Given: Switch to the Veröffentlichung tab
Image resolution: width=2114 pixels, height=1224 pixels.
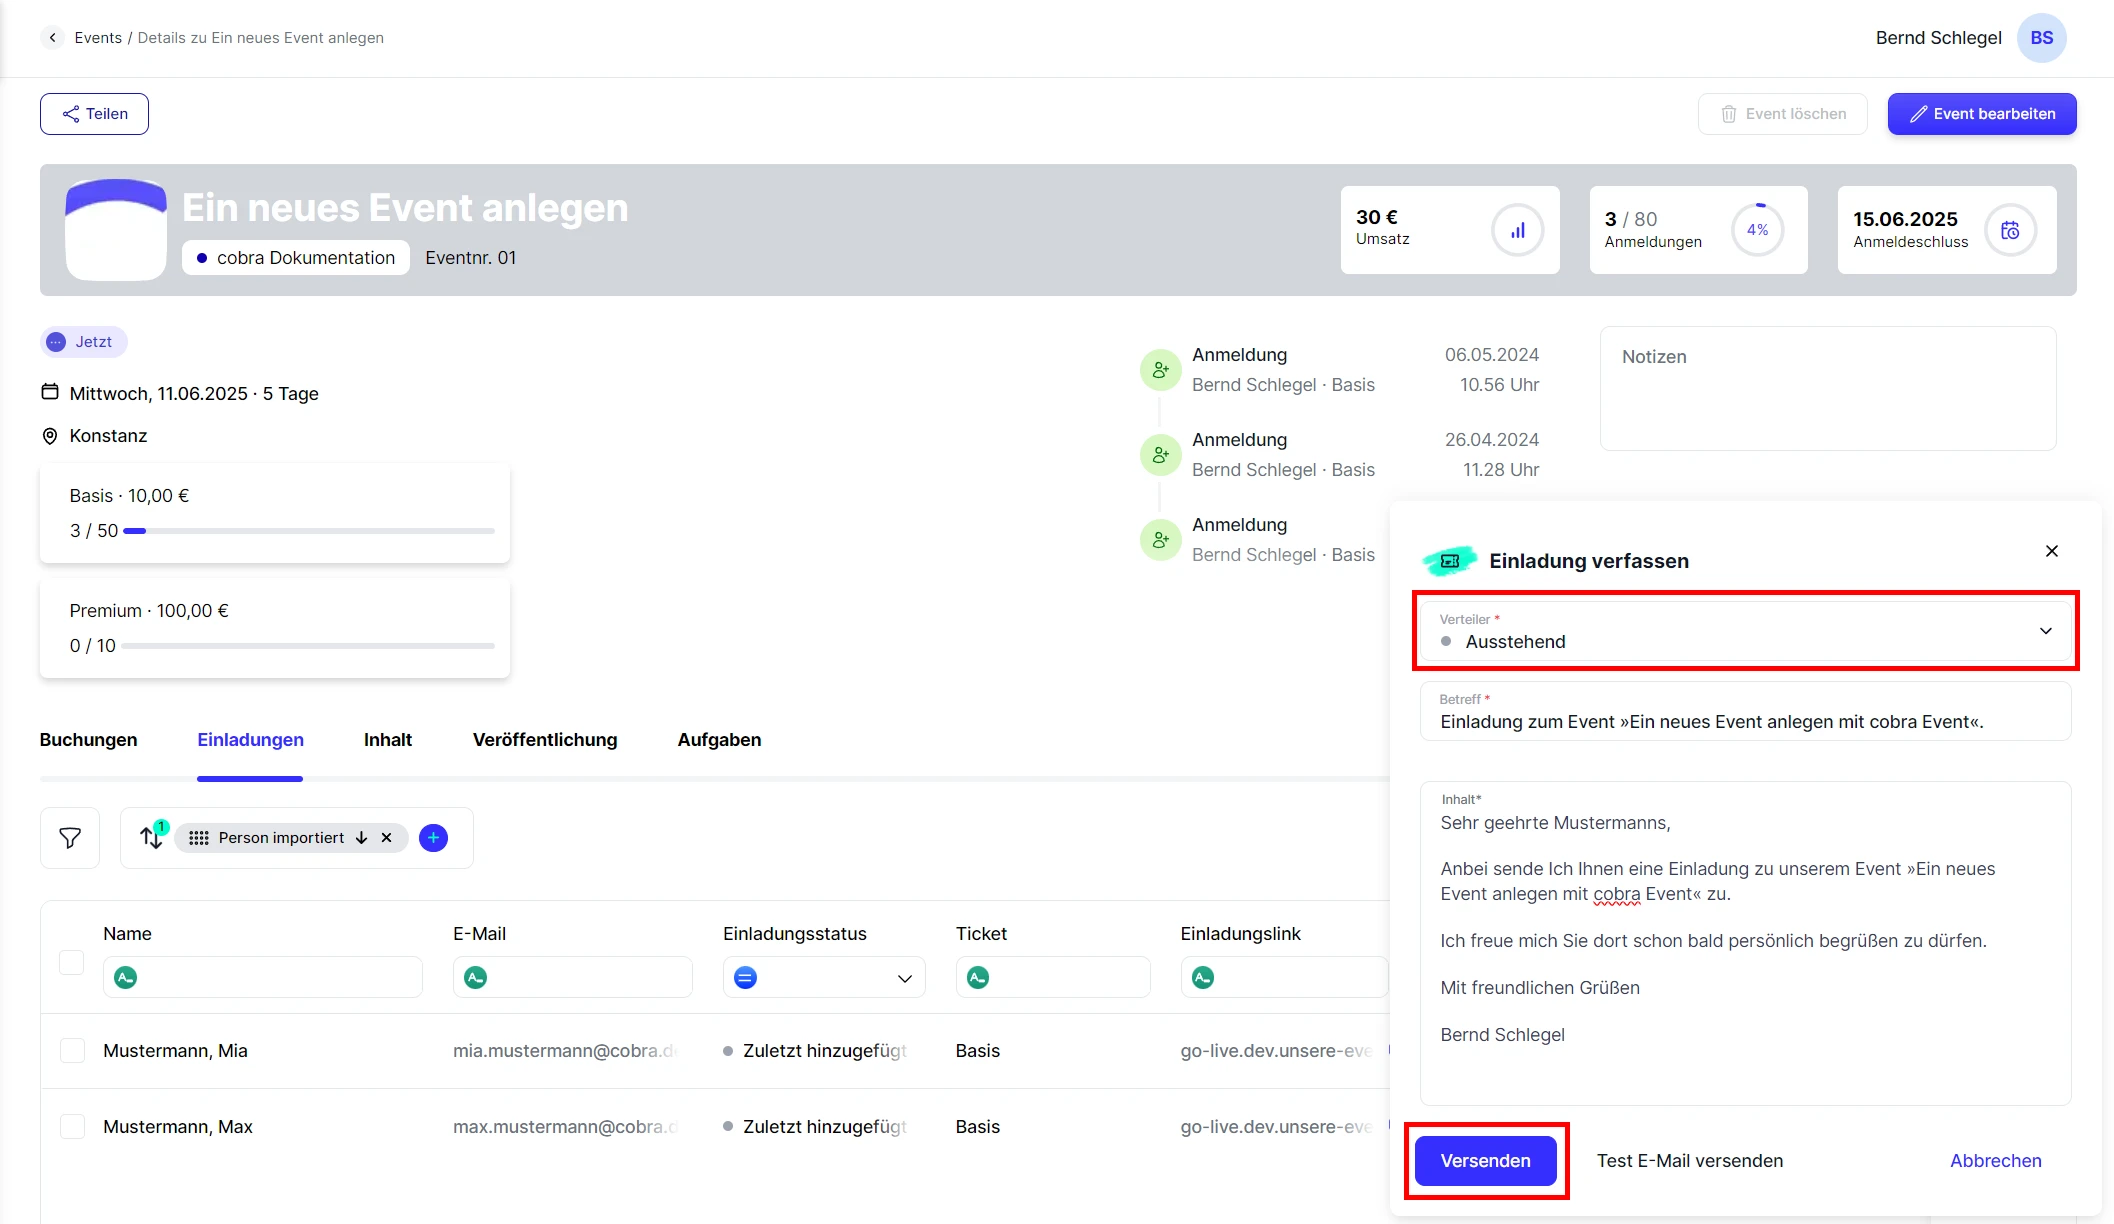Looking at the screenshot, I should pos(545,740).
